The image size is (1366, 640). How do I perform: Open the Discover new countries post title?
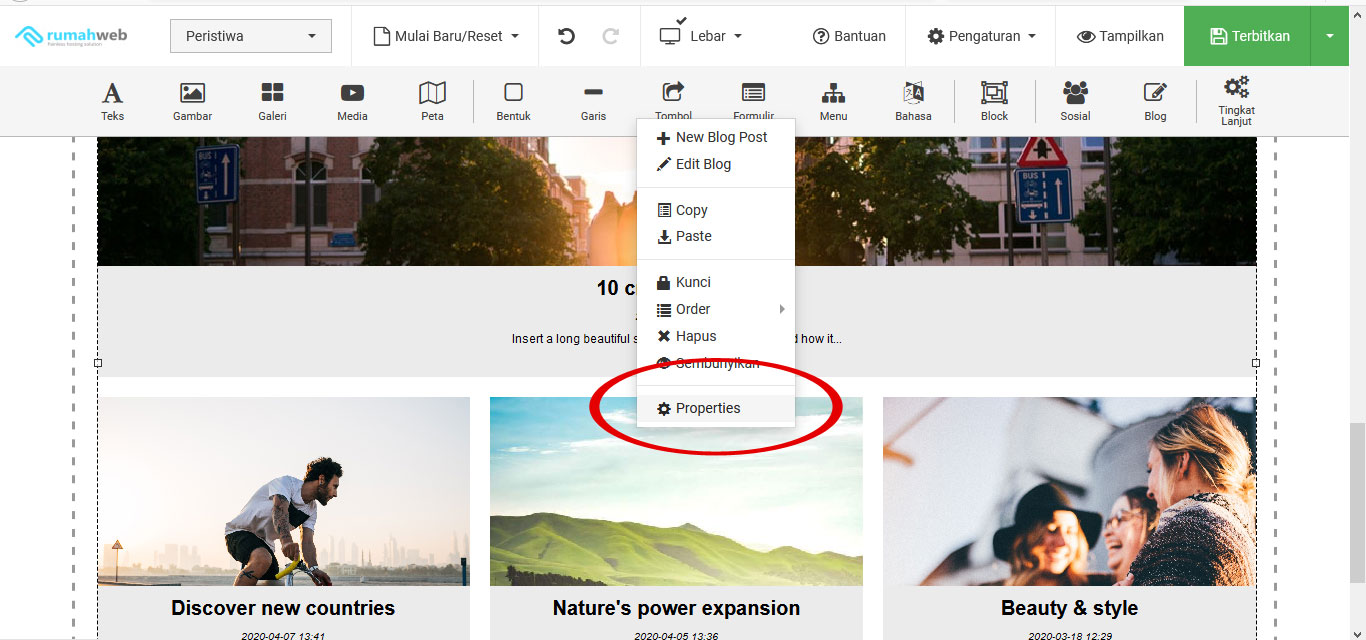283,608
